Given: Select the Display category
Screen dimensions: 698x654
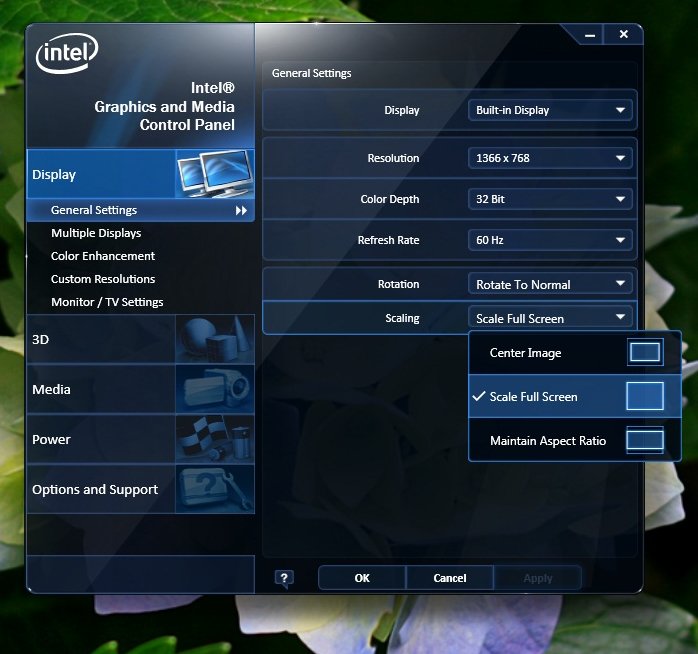Looking at the screenshot, I should point(141,174).
